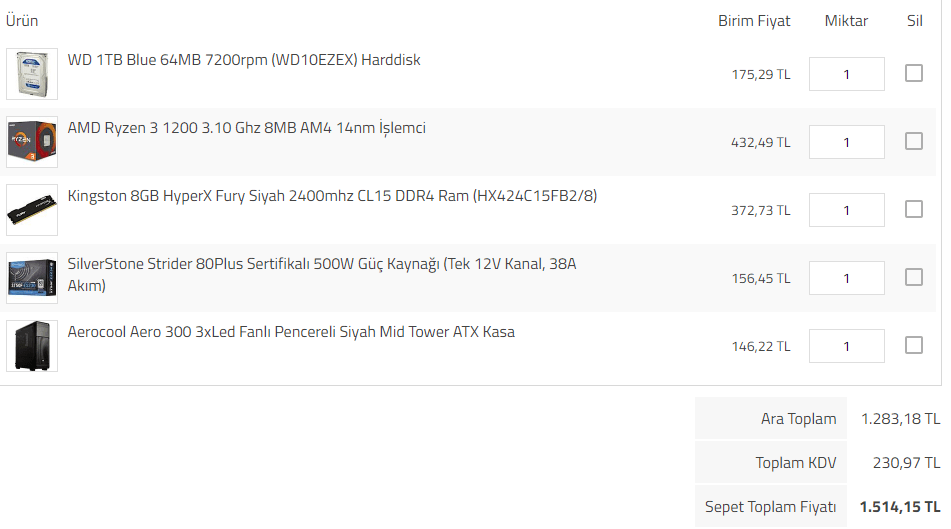Focus the Kingston RAM quantity box

[846, 210]
